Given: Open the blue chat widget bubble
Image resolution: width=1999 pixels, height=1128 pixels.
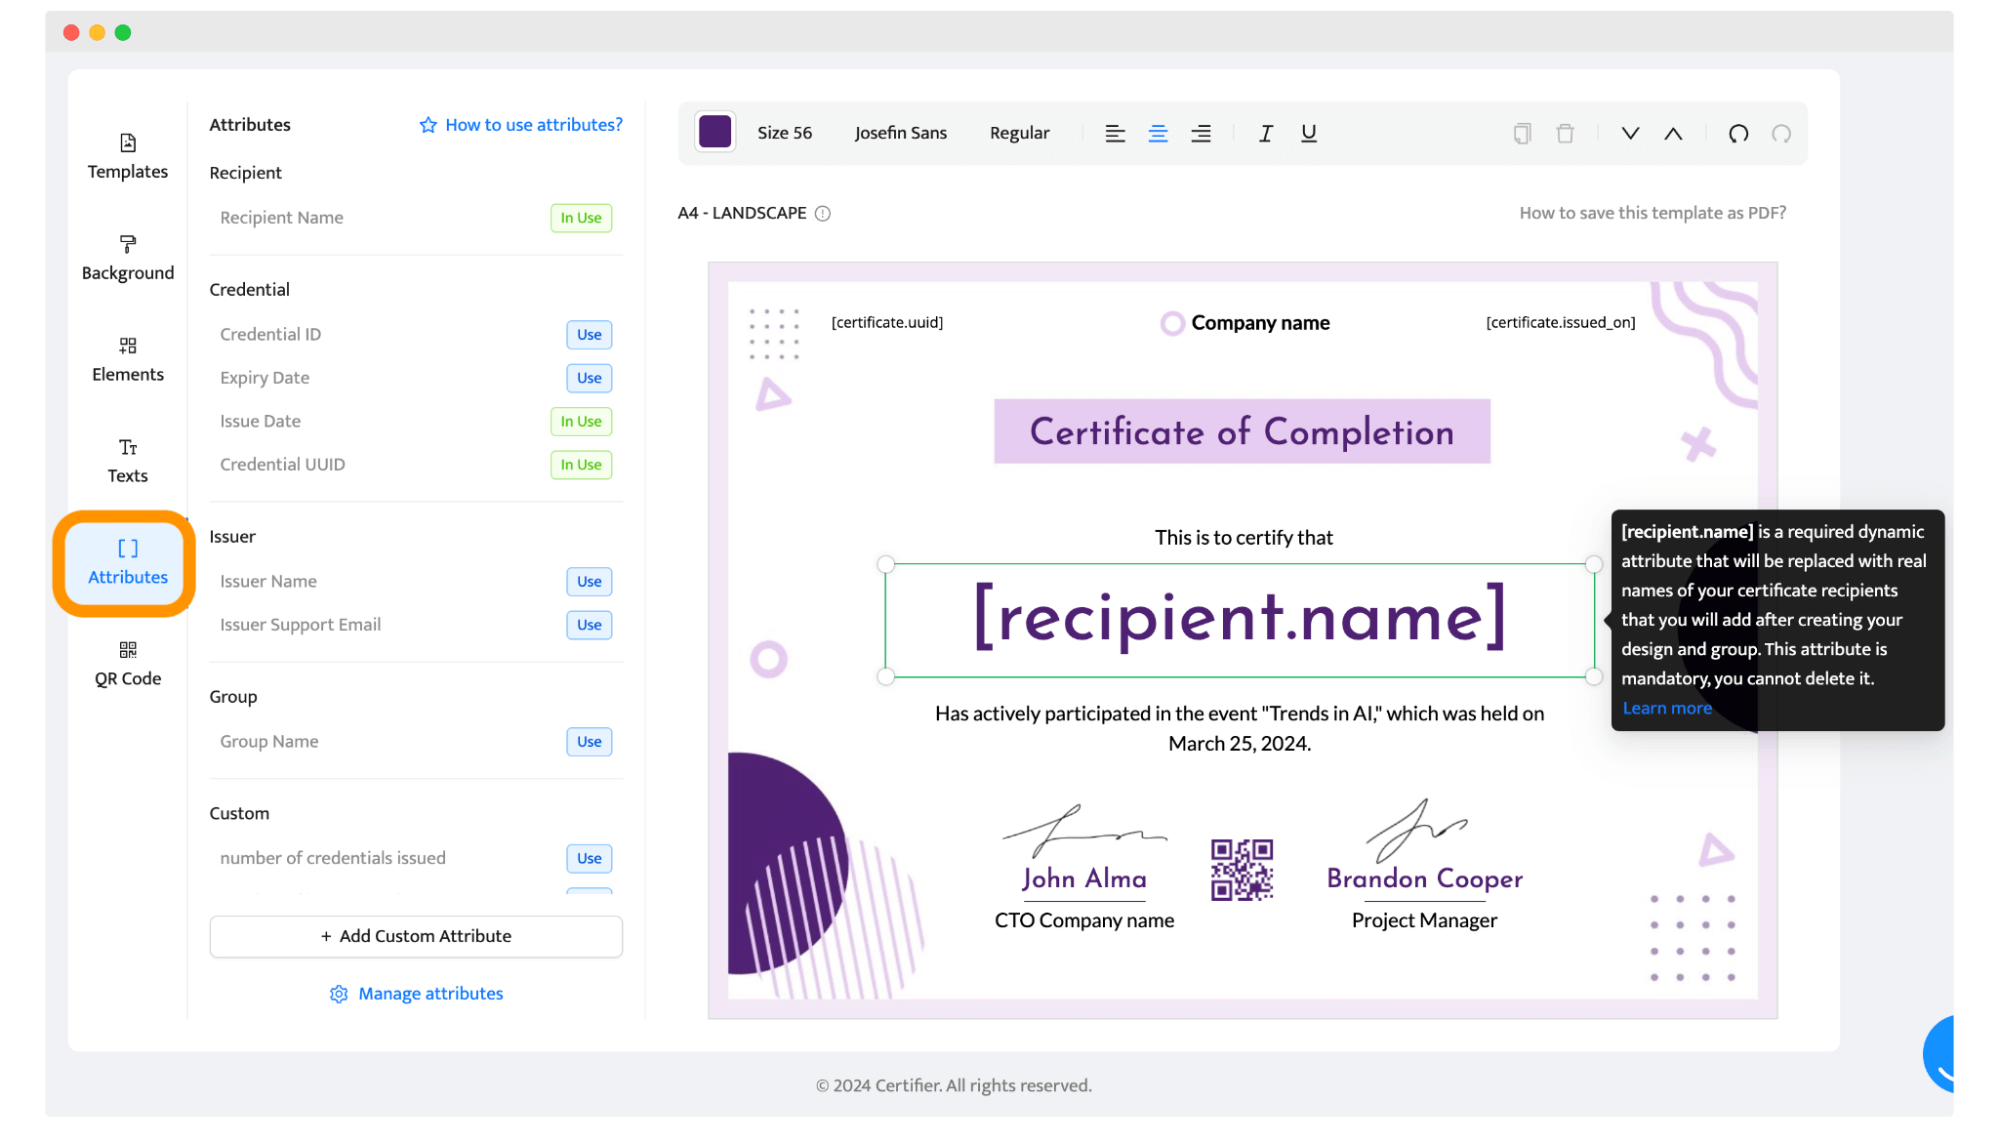Looking at the screenshot, I should [1938, 1054].
